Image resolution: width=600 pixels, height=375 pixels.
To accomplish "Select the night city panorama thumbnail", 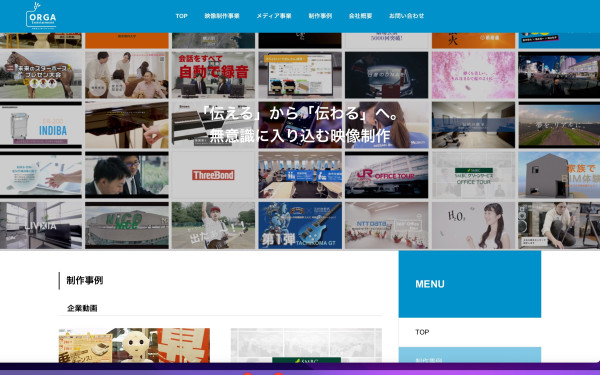I will tap(559, 75).
